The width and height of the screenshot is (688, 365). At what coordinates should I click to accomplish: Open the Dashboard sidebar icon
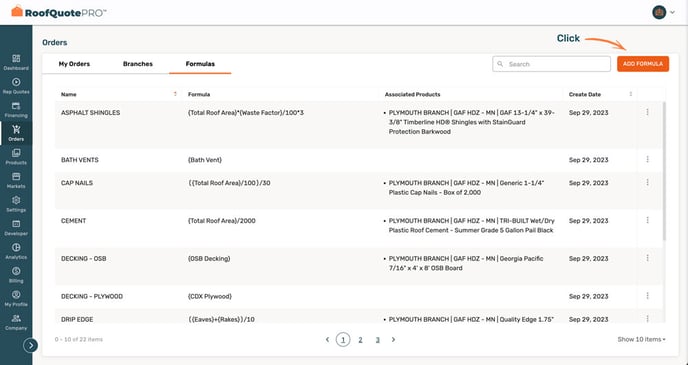point(16,62)
